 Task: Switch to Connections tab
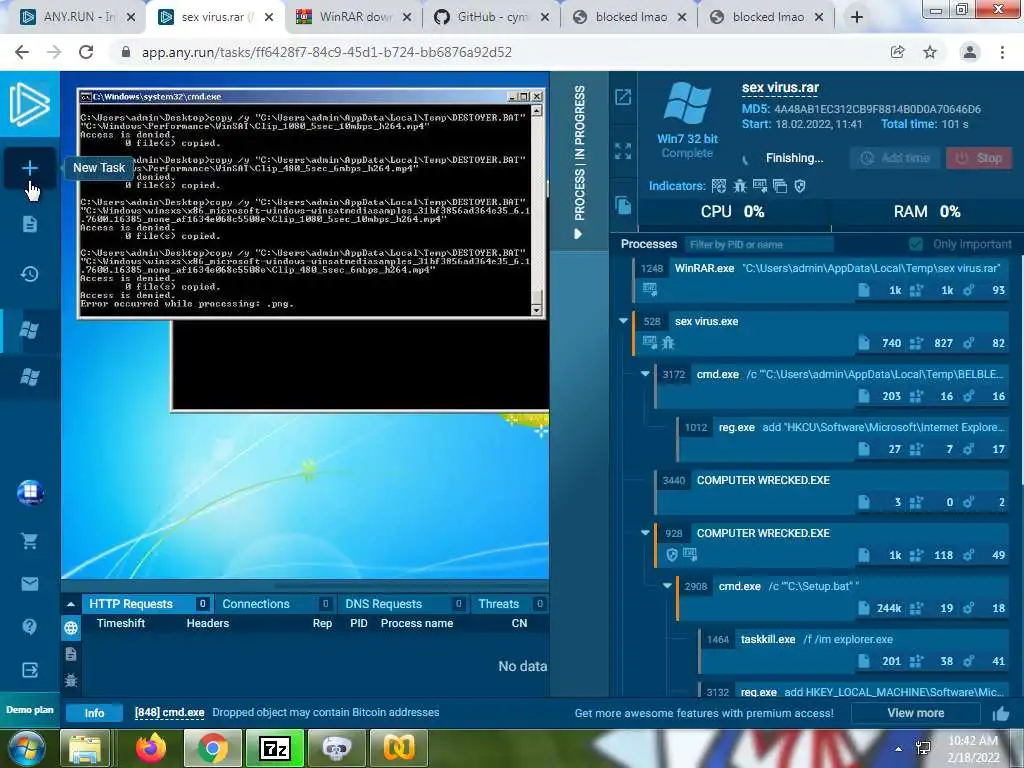click(275, 604)
